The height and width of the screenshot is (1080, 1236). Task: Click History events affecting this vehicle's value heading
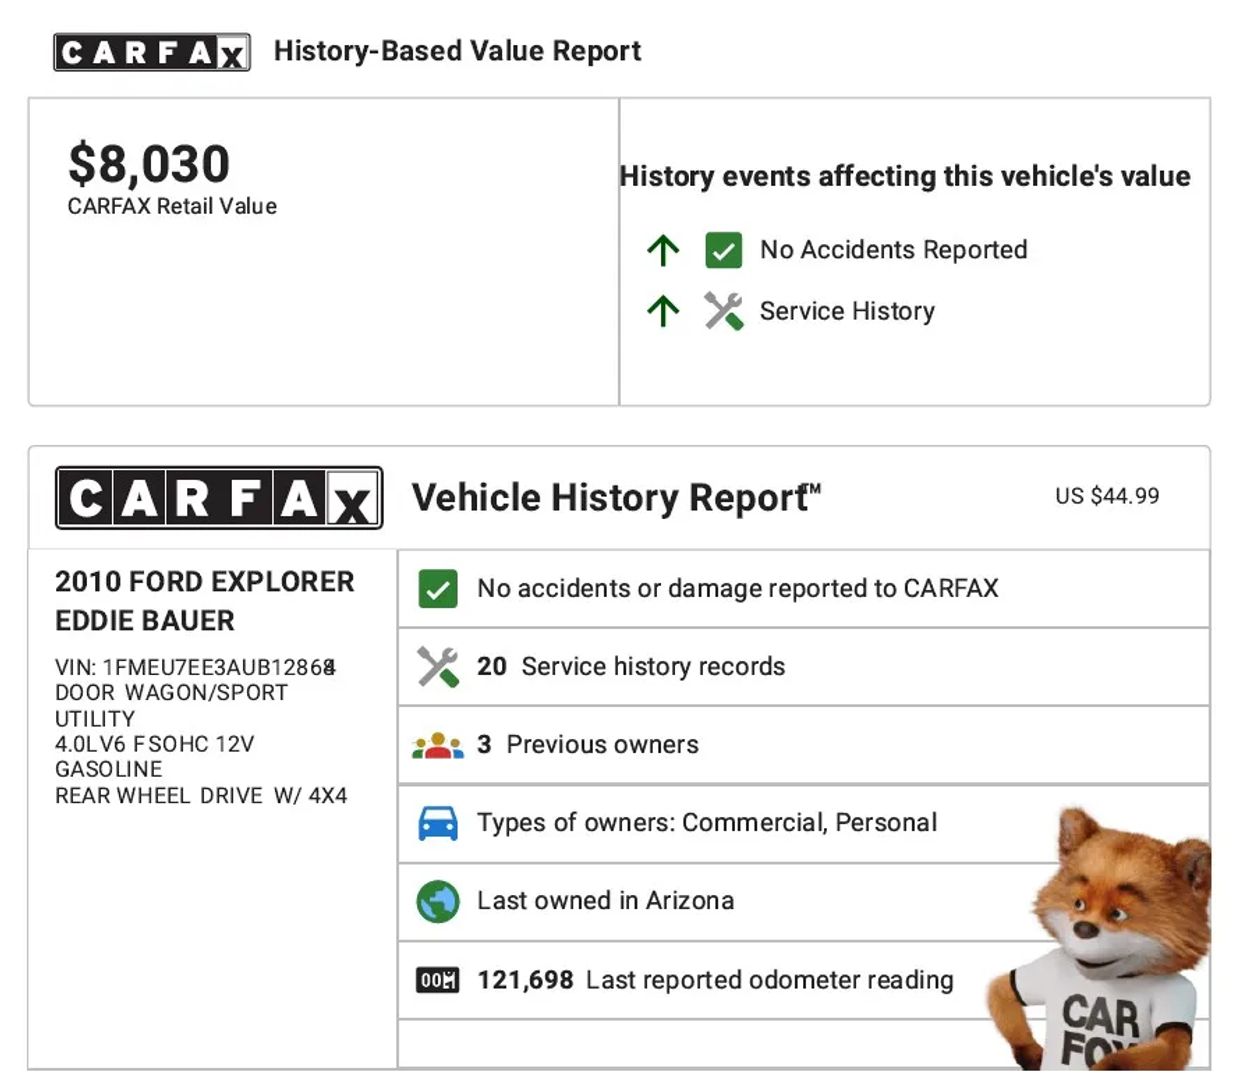(905, 176)
